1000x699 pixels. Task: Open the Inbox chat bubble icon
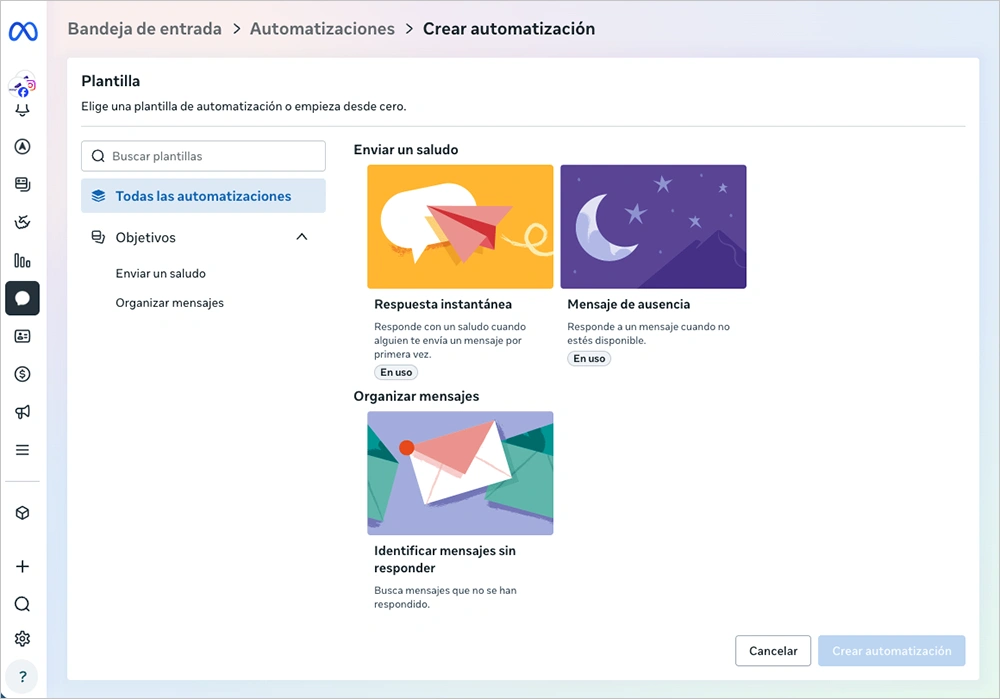[x=22, y=298]
